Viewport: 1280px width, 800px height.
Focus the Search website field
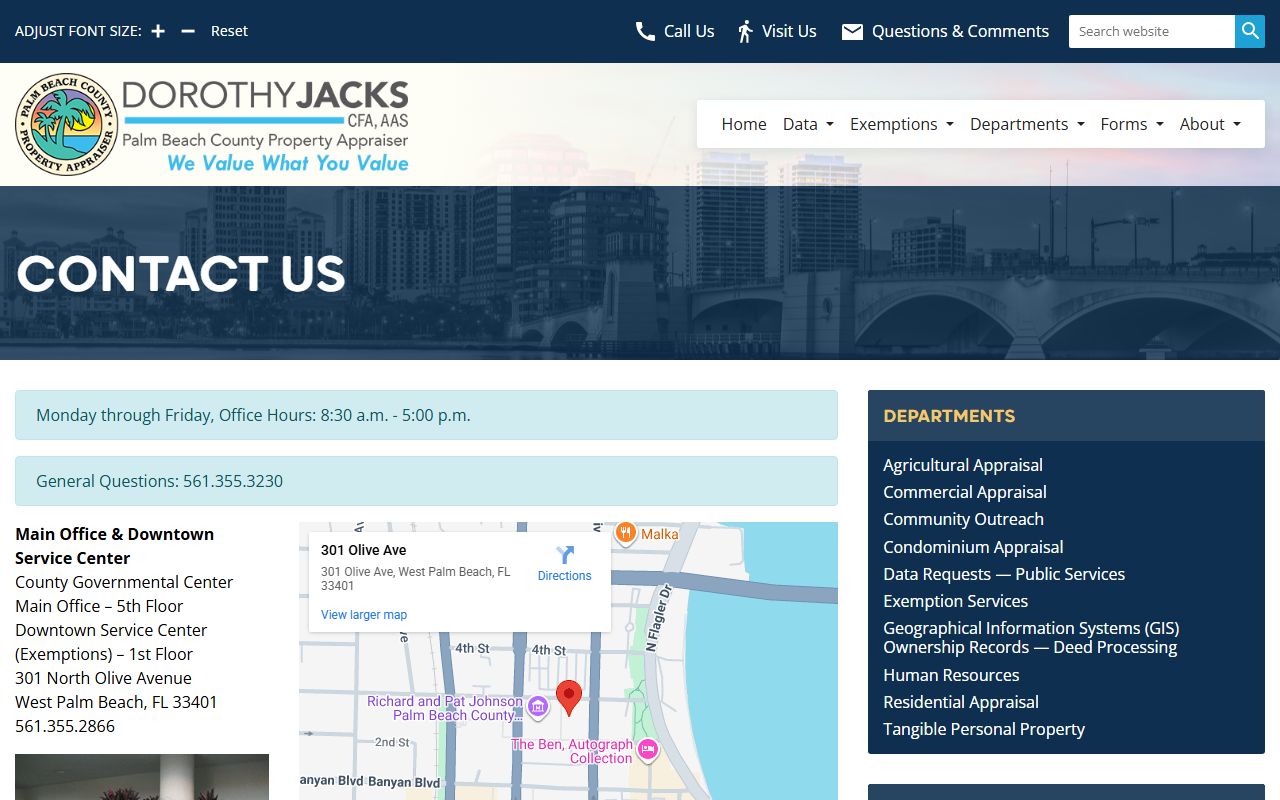click(1152, 31)
